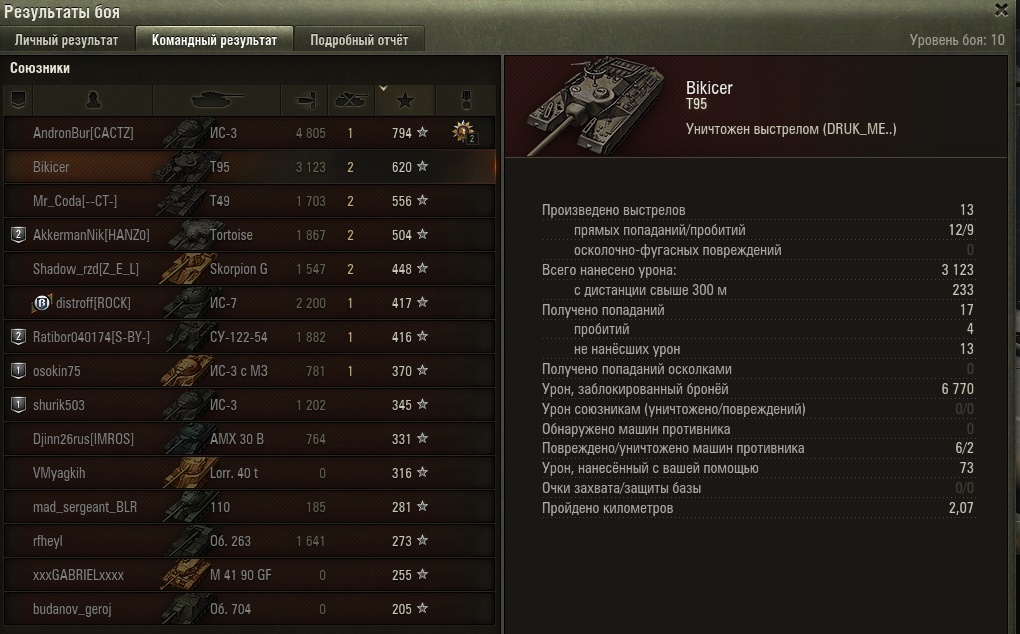The image size is (1020, 634).
Task: Close the battle results window
Action: tap(1001, 10)
